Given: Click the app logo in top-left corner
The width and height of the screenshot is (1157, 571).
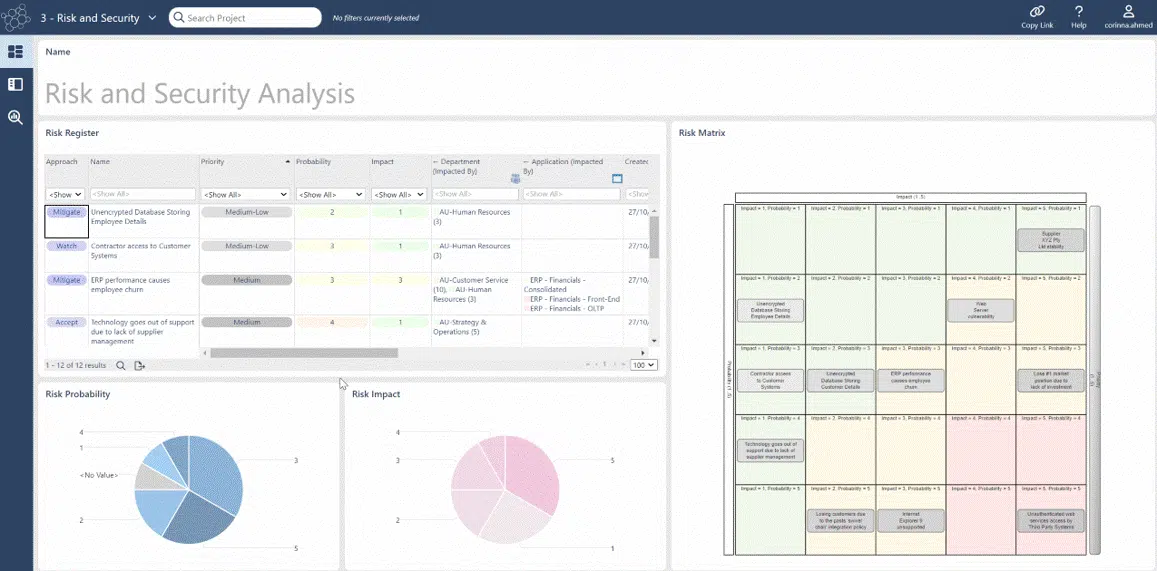Looking at the screenshot, I should coord(17,18).
